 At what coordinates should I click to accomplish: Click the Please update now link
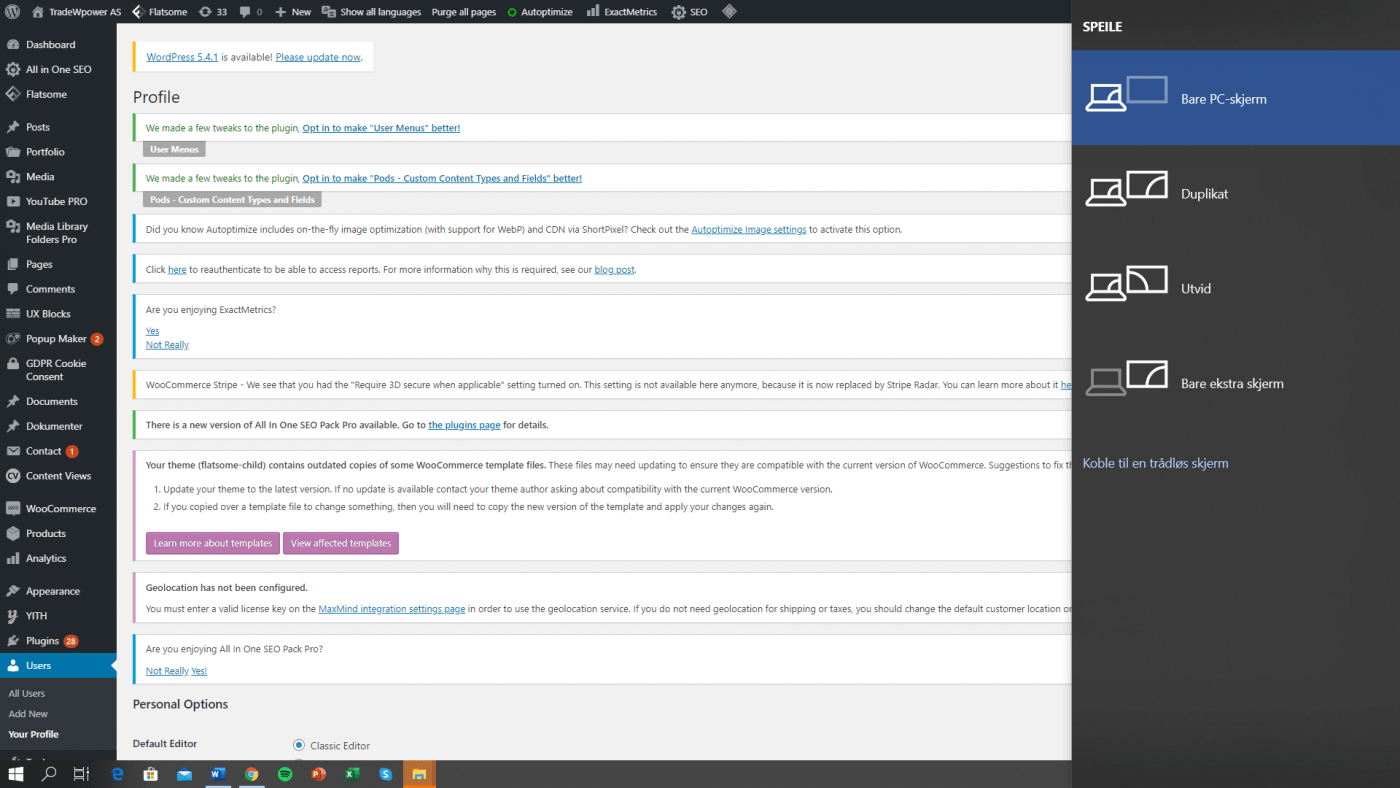[318, 57]
